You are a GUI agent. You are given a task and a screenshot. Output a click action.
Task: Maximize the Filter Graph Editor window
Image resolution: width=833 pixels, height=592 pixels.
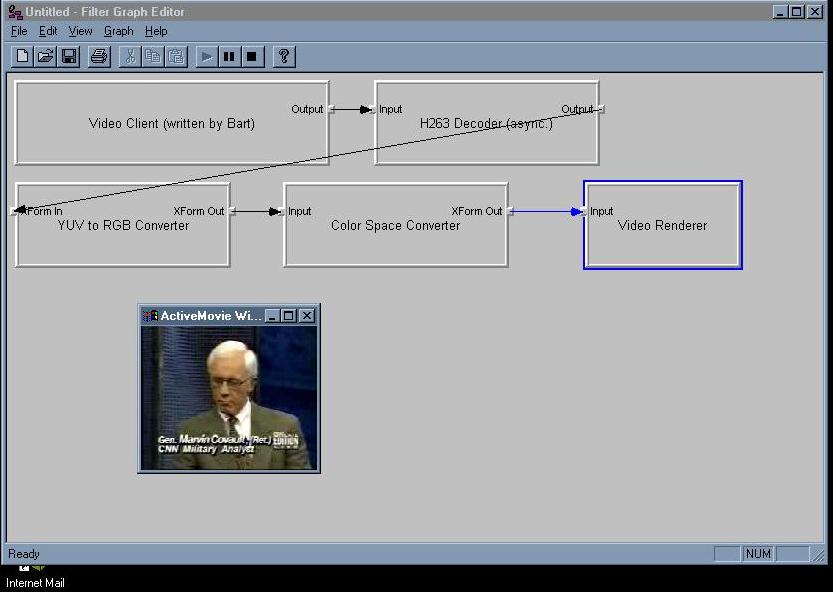tap(796, 11)
